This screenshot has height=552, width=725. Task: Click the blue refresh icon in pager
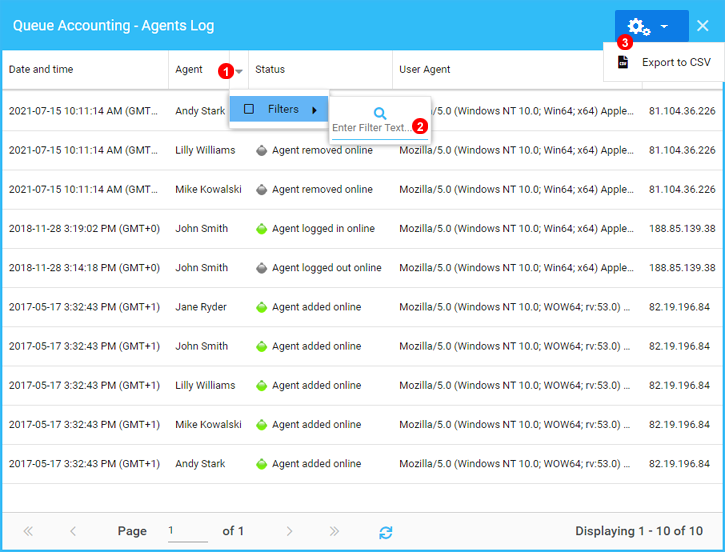(385, 532)
